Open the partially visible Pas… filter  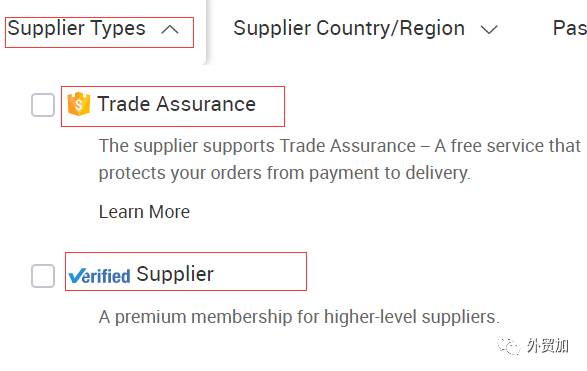569,28
